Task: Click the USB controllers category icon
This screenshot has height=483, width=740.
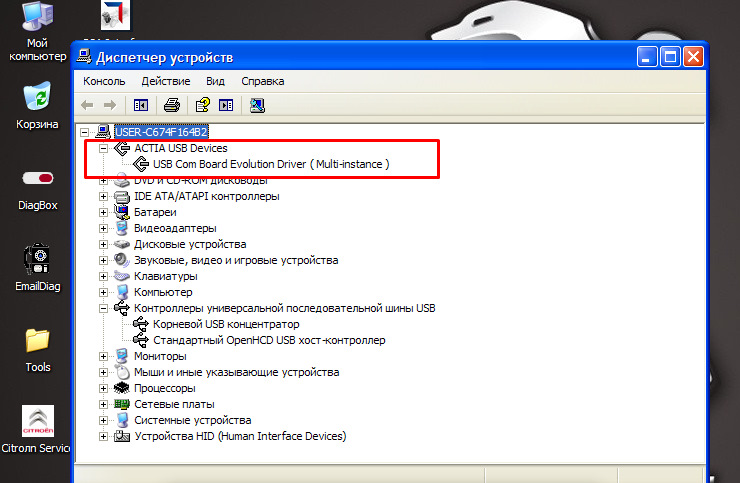Action: (122, 308)
